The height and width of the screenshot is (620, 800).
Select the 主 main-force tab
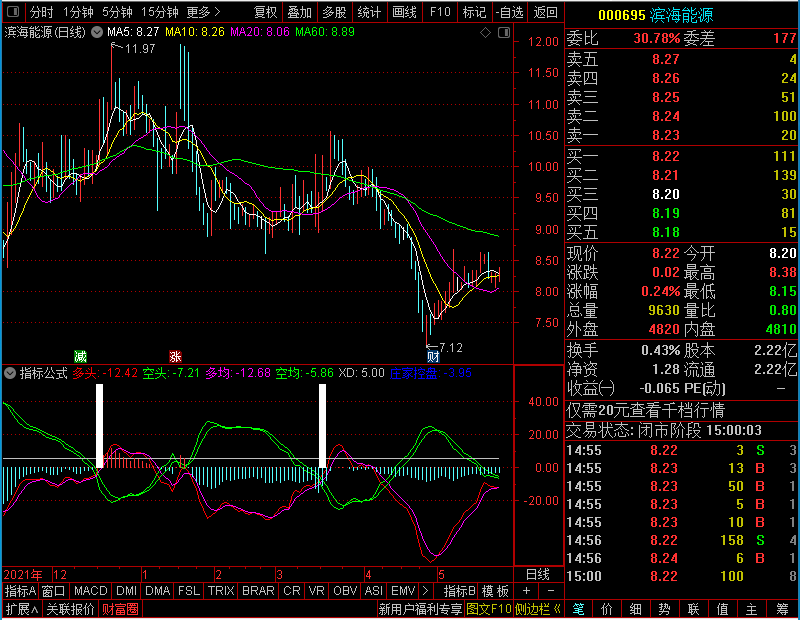tap(752, 609)
